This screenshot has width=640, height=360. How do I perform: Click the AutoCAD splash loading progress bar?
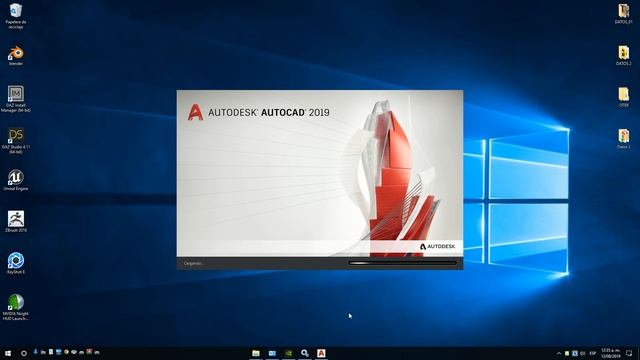click(x=402, y=263)
